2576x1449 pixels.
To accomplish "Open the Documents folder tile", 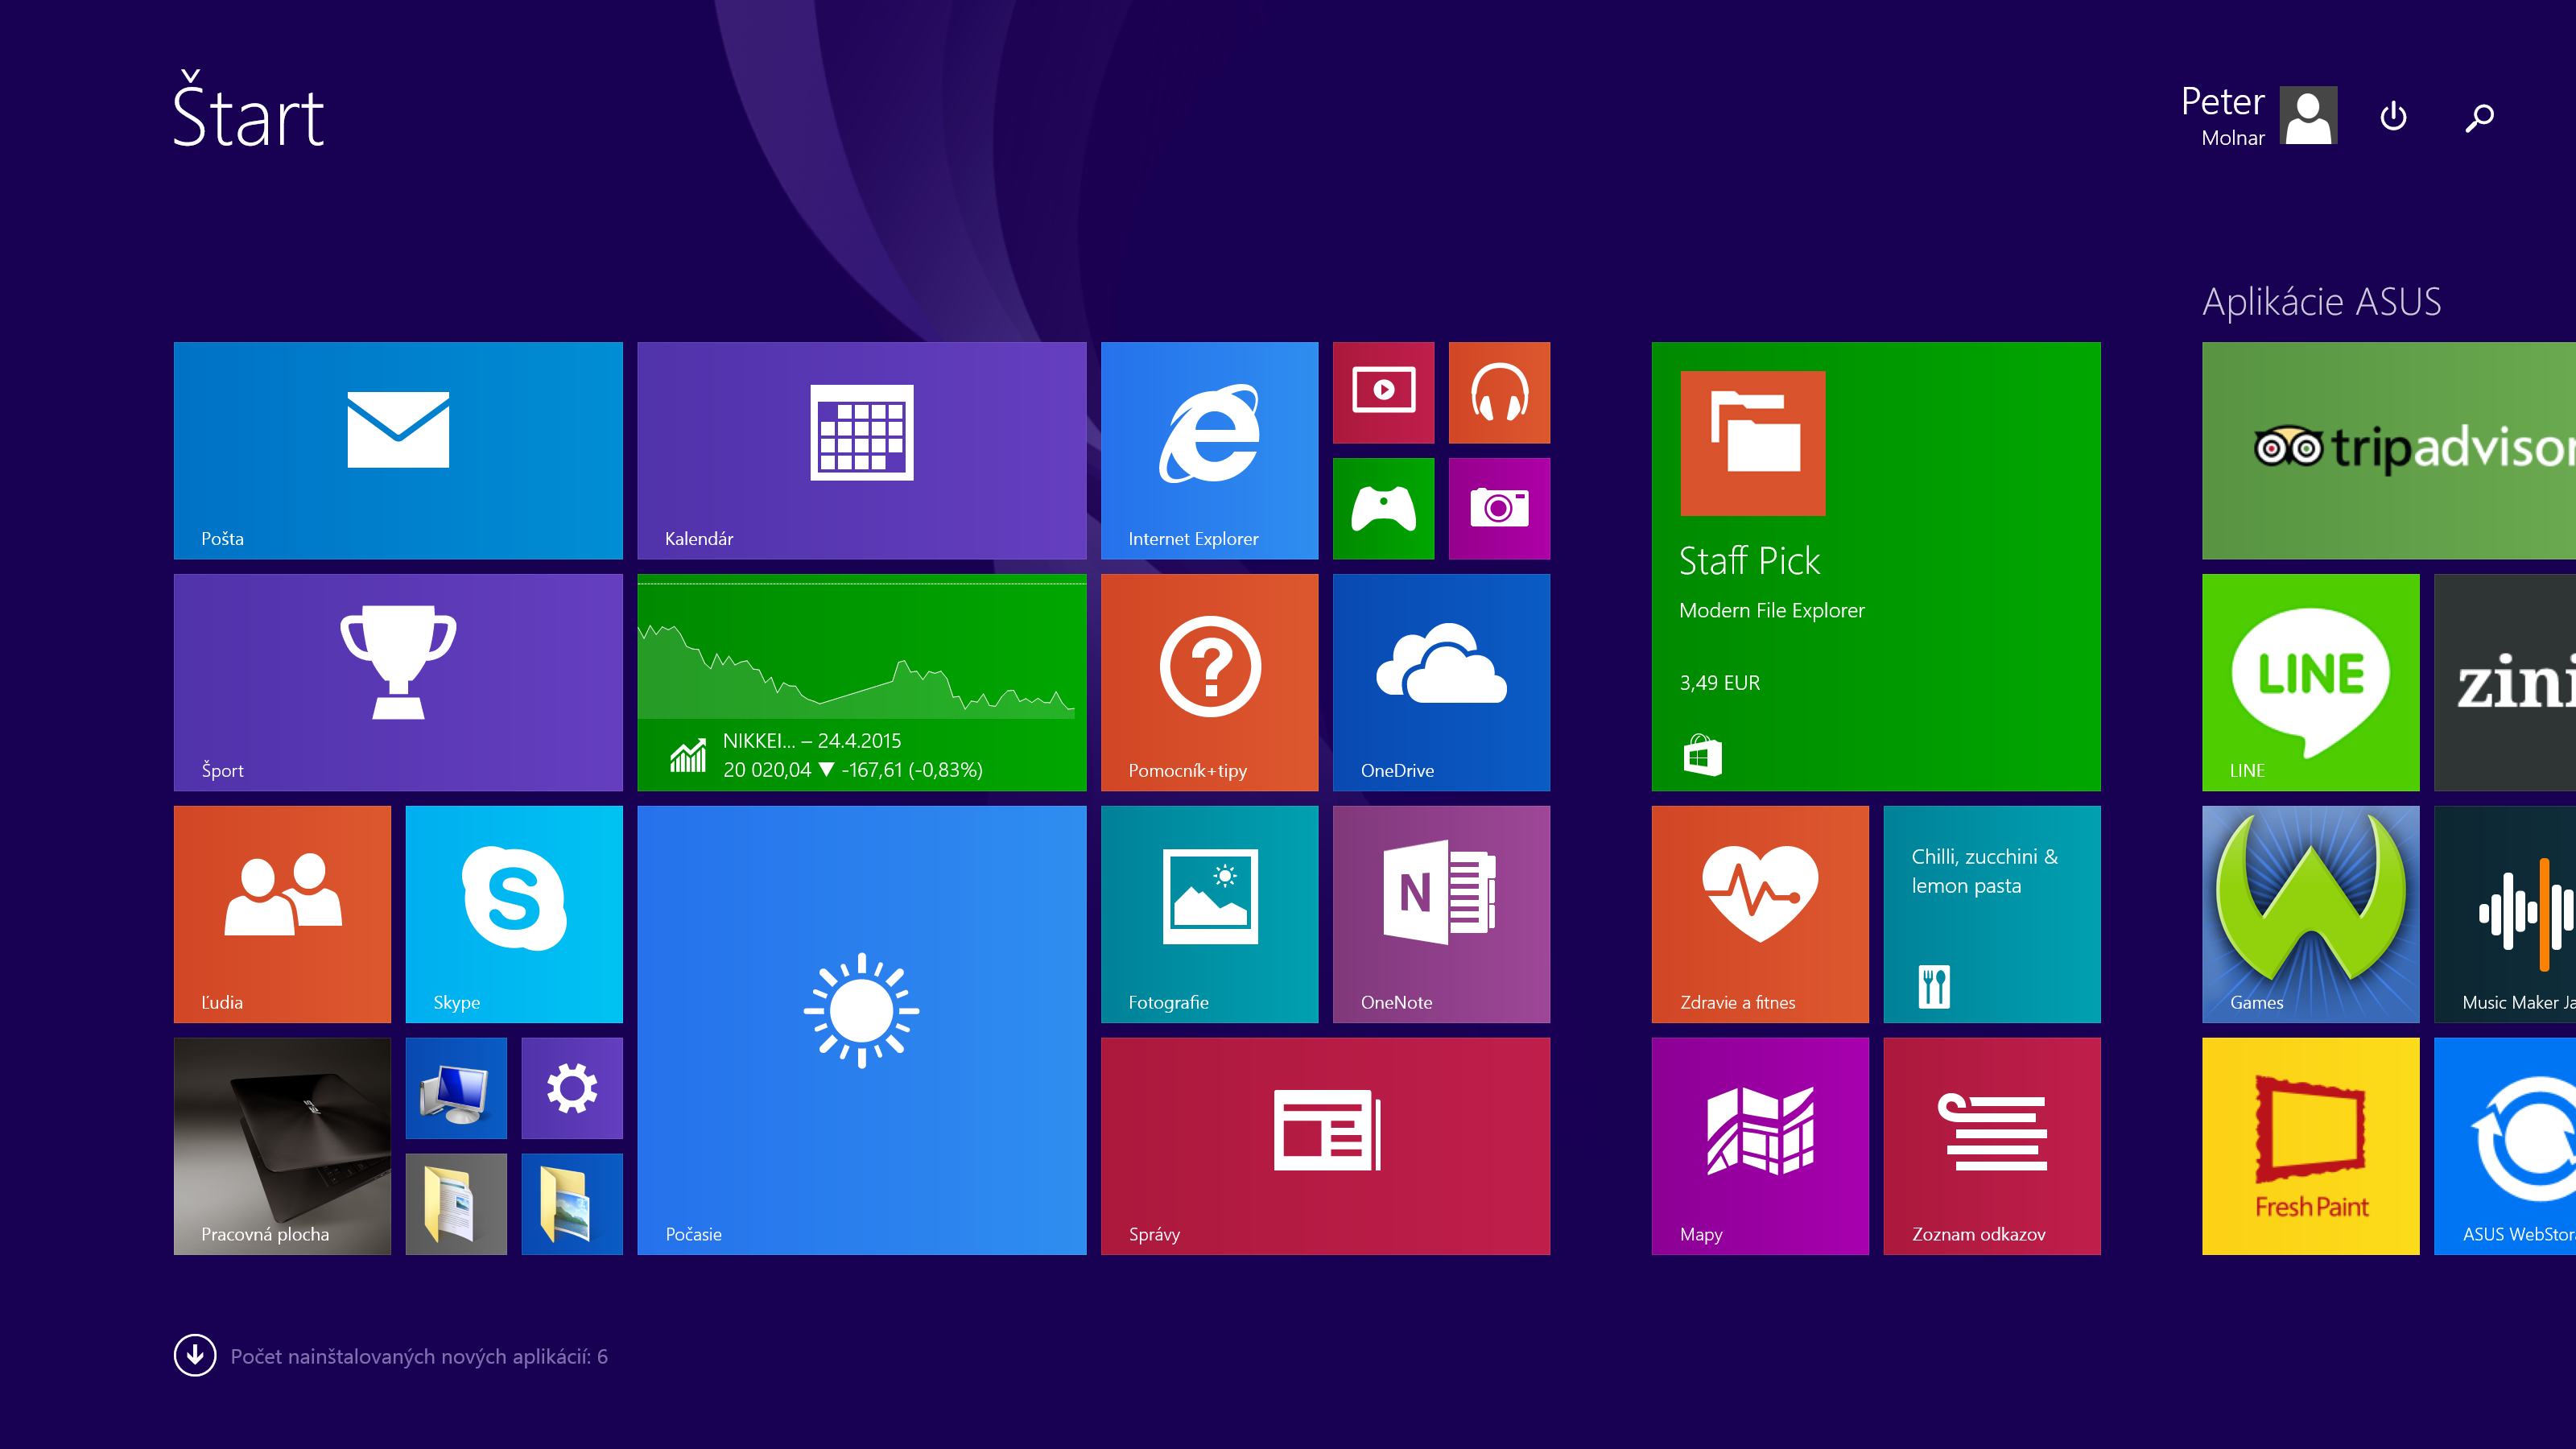I will click(x=456, y=1204).
